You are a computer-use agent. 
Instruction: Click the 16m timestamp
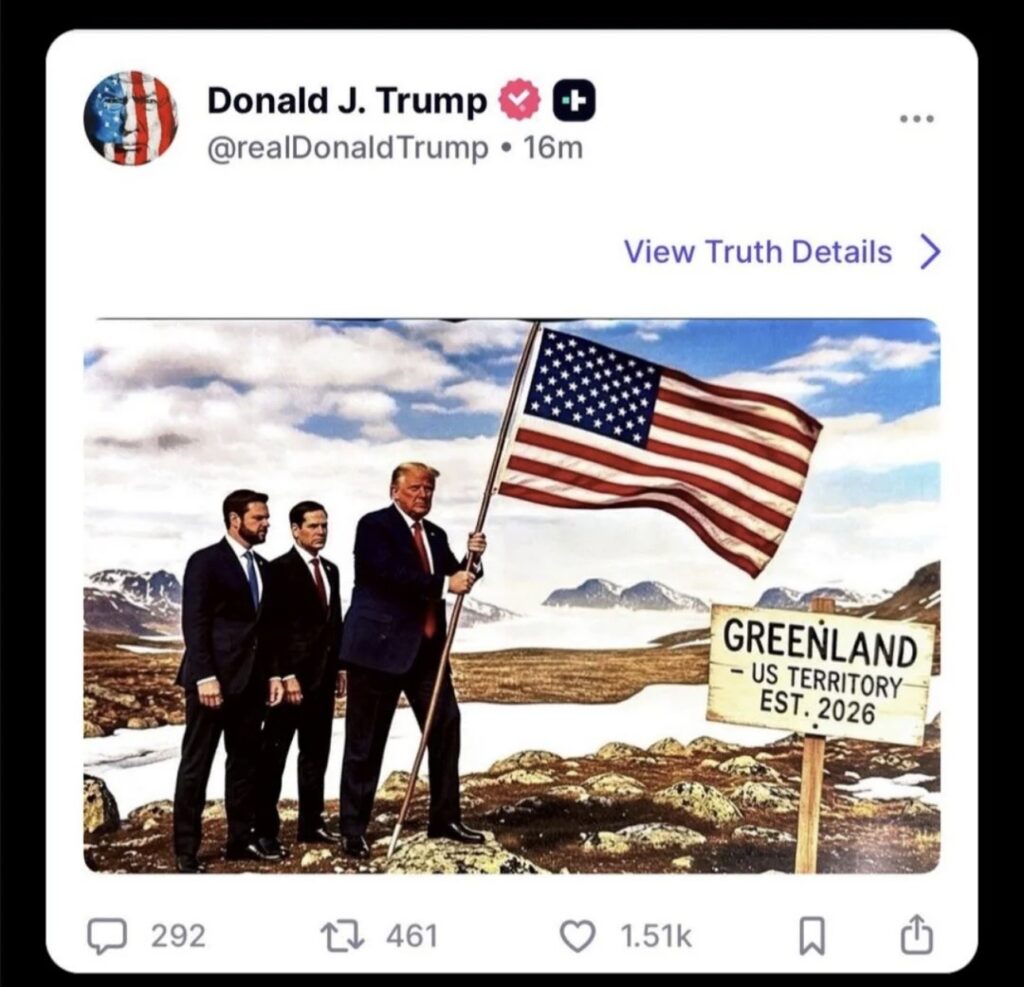point(553,148)
